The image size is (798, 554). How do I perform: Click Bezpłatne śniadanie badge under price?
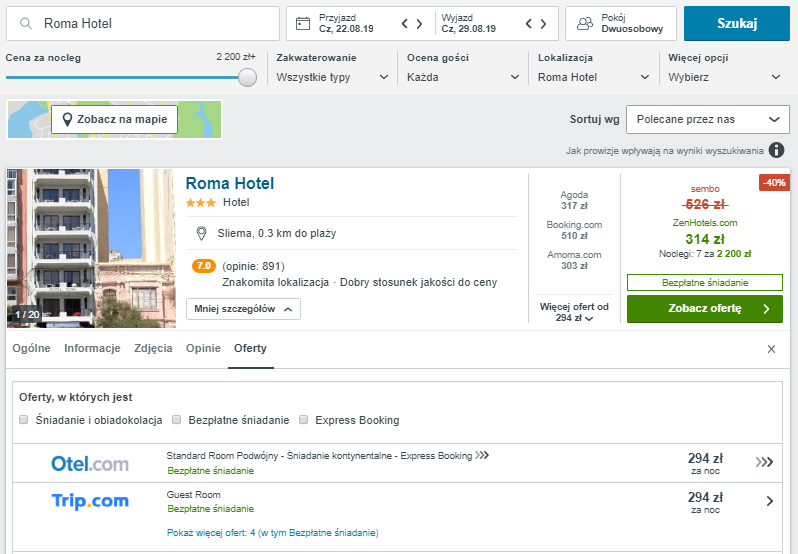point(705,283)
